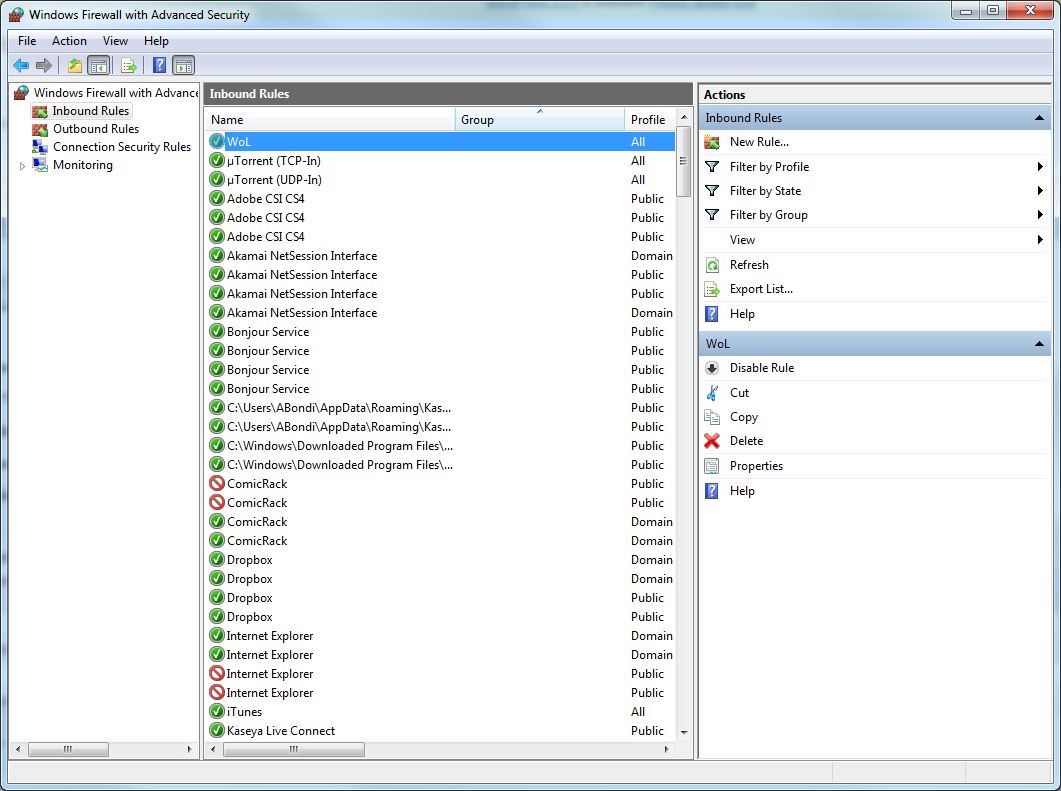Select the µTorrent (TCP-In) rule
This screenshot has width=1061, height=791.
click(x=440, y=160)
